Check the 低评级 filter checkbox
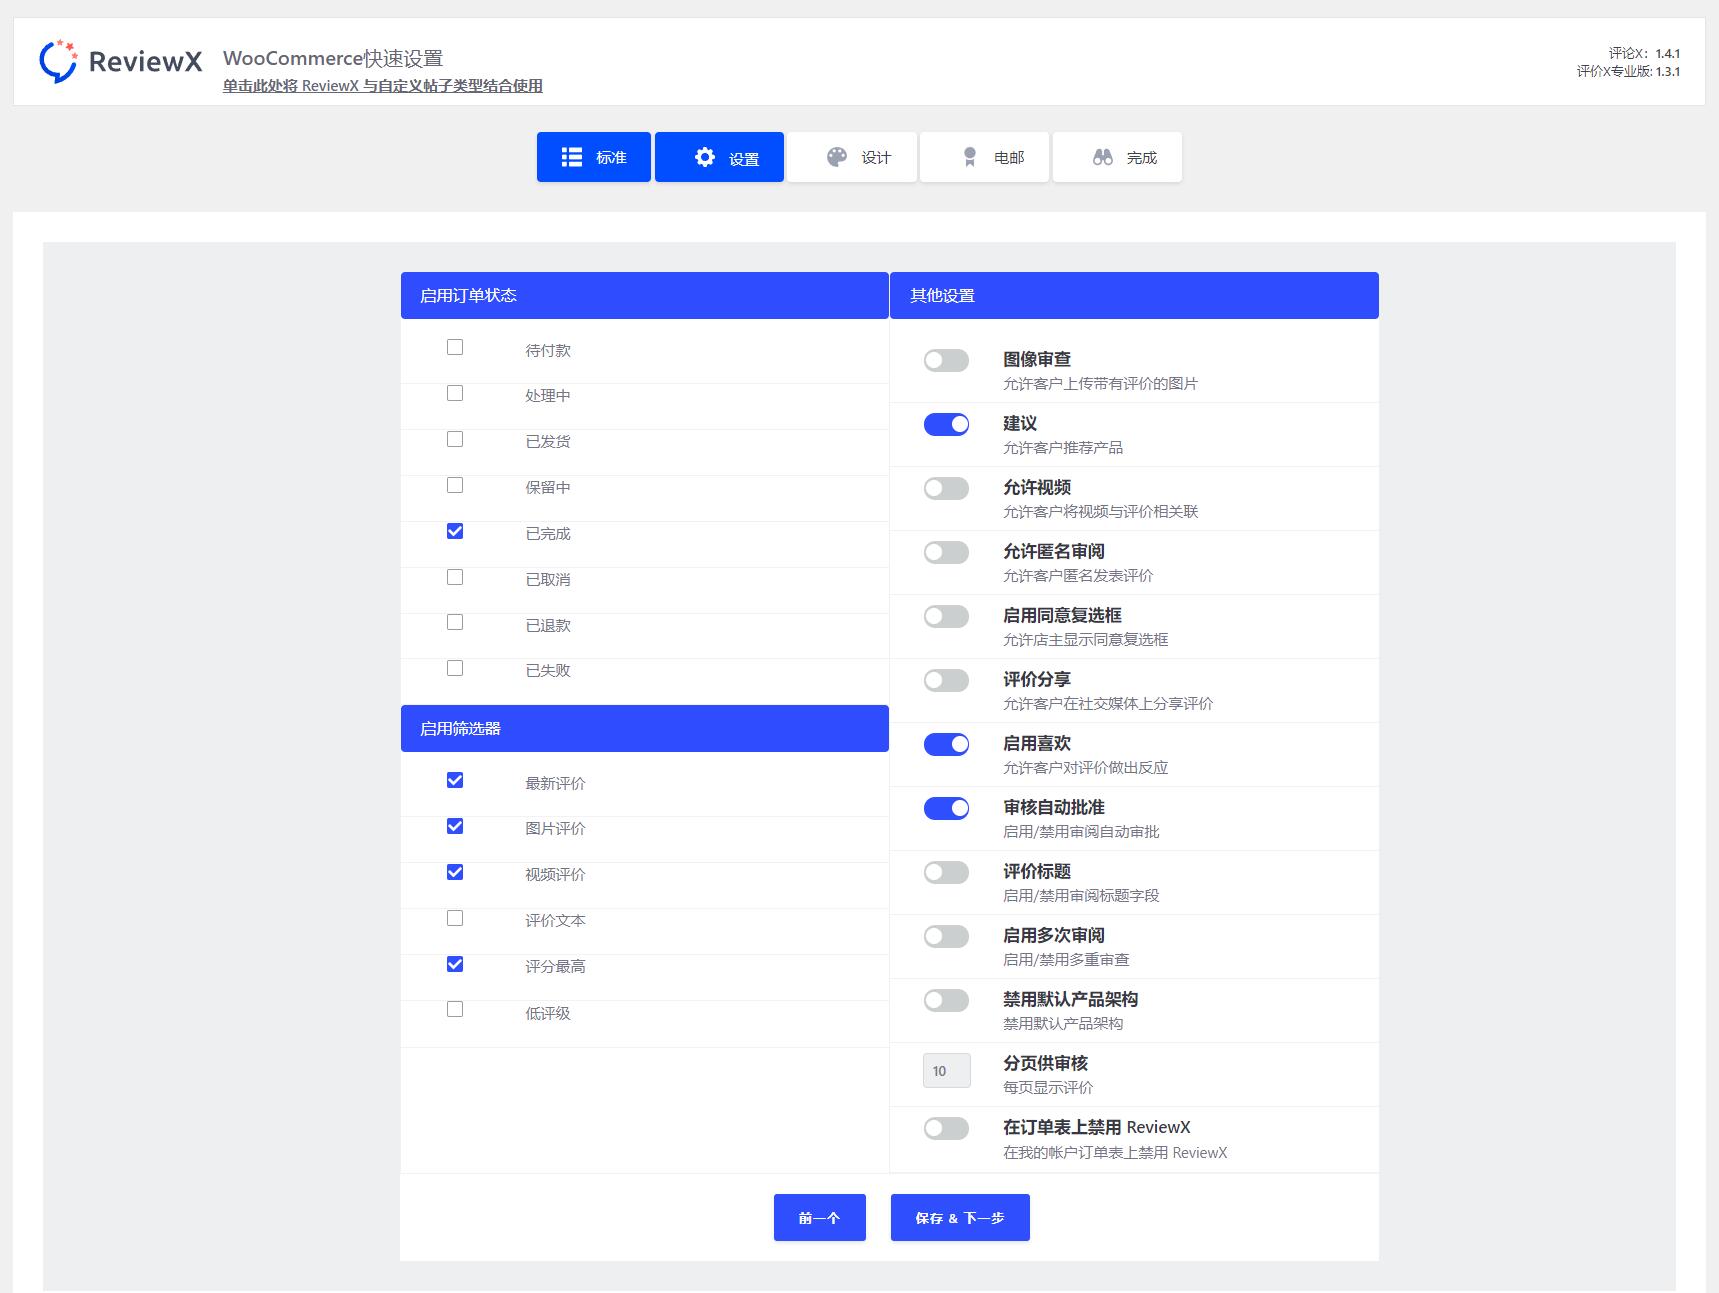 pyautogui.click(x=455, y=1009)
